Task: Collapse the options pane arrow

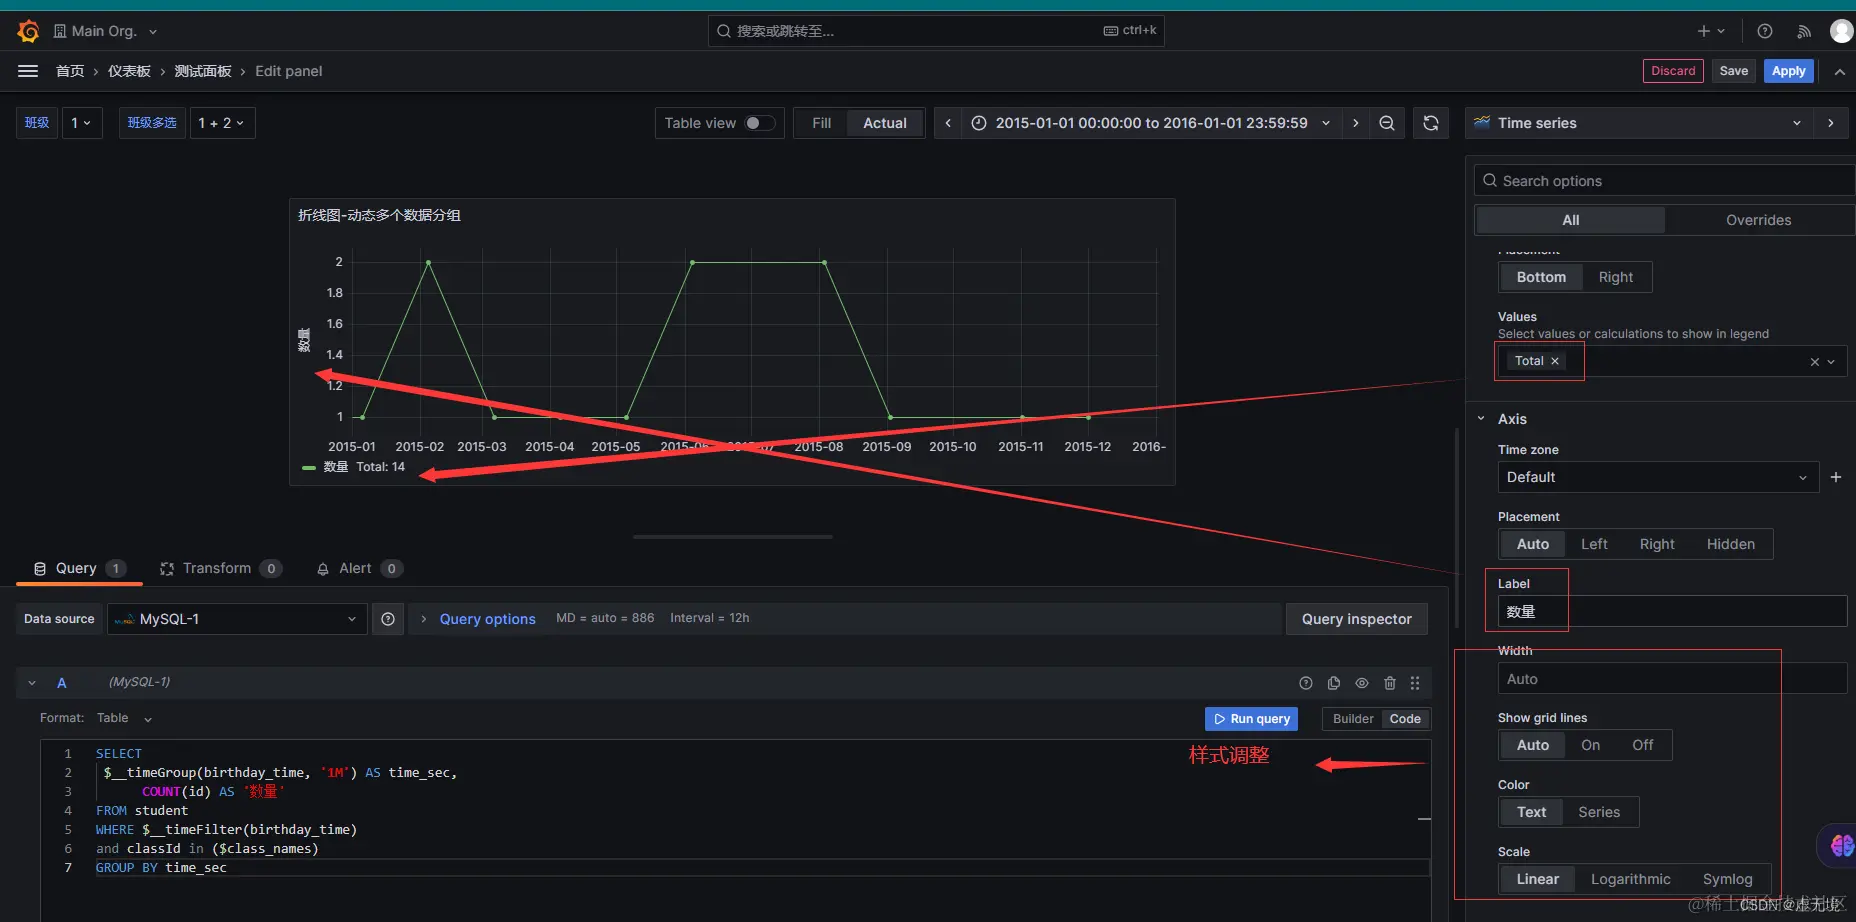Action: click(1831, 123)
